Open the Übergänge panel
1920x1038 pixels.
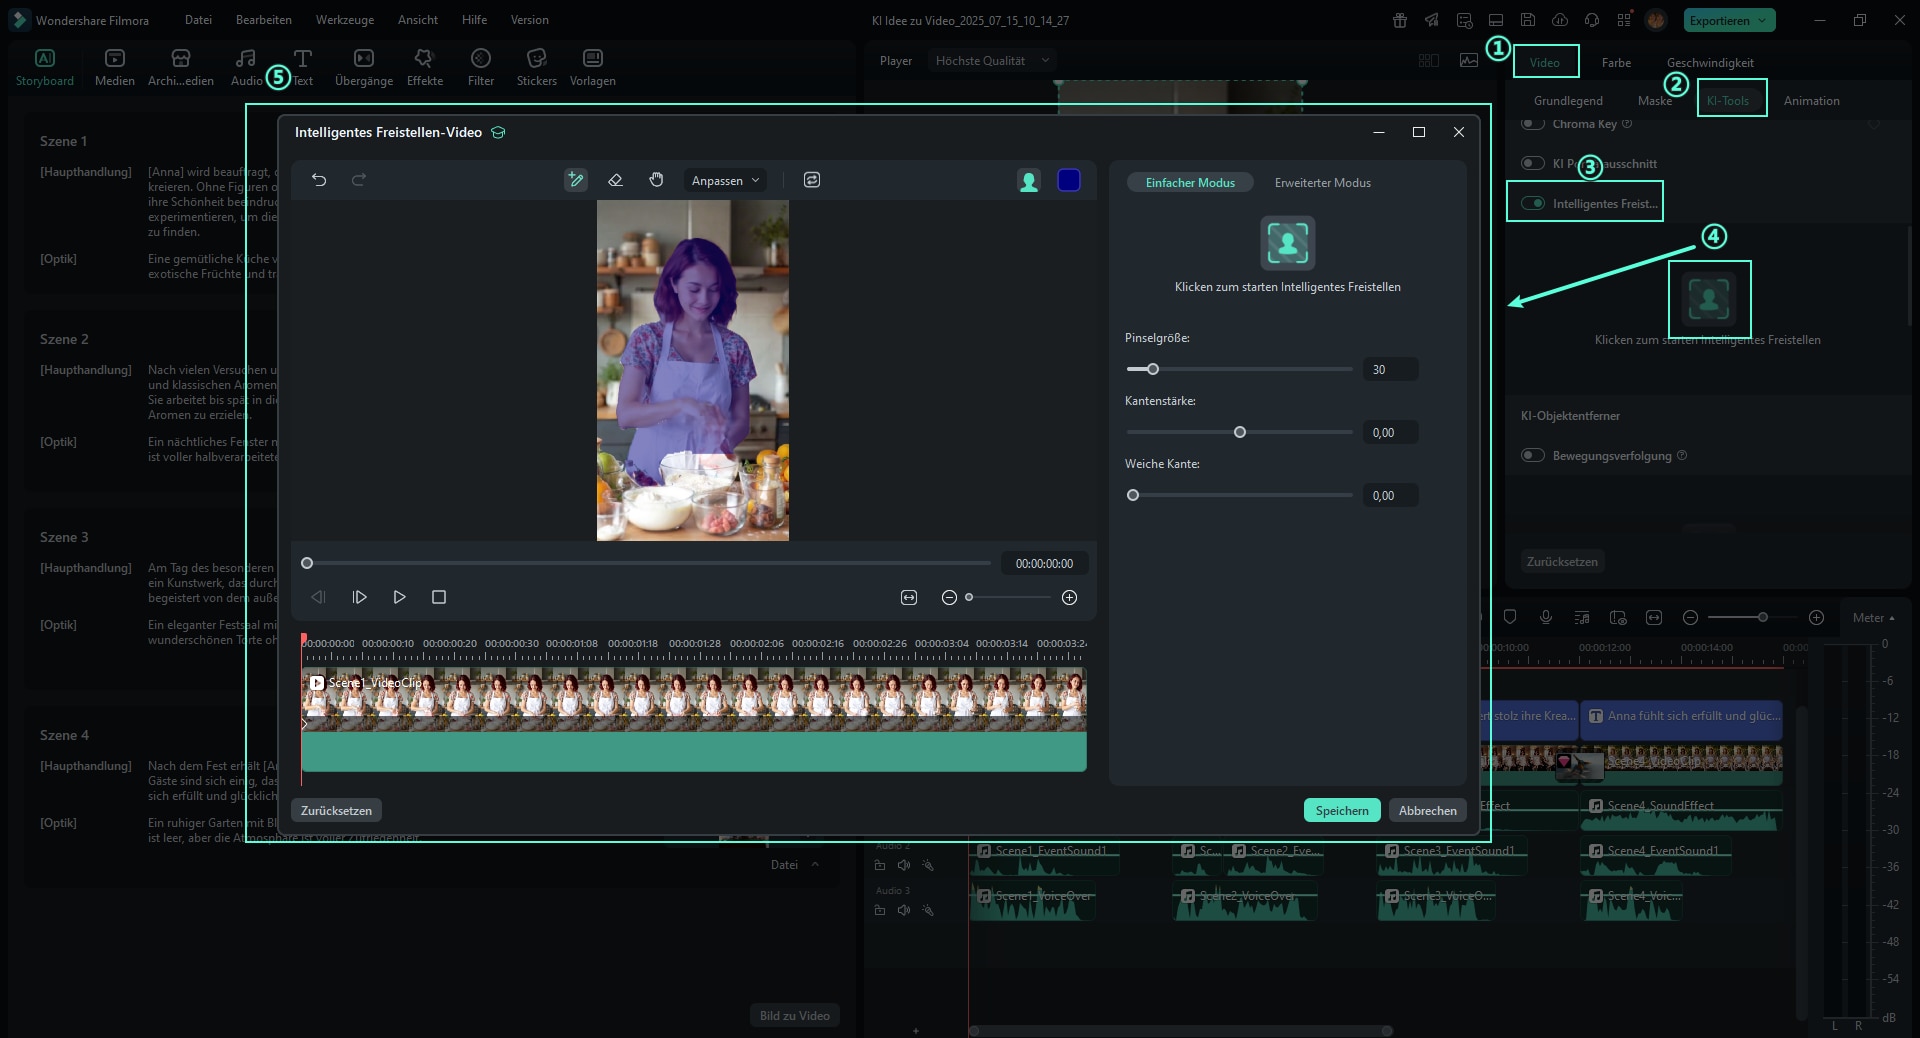tap(364, 67)
